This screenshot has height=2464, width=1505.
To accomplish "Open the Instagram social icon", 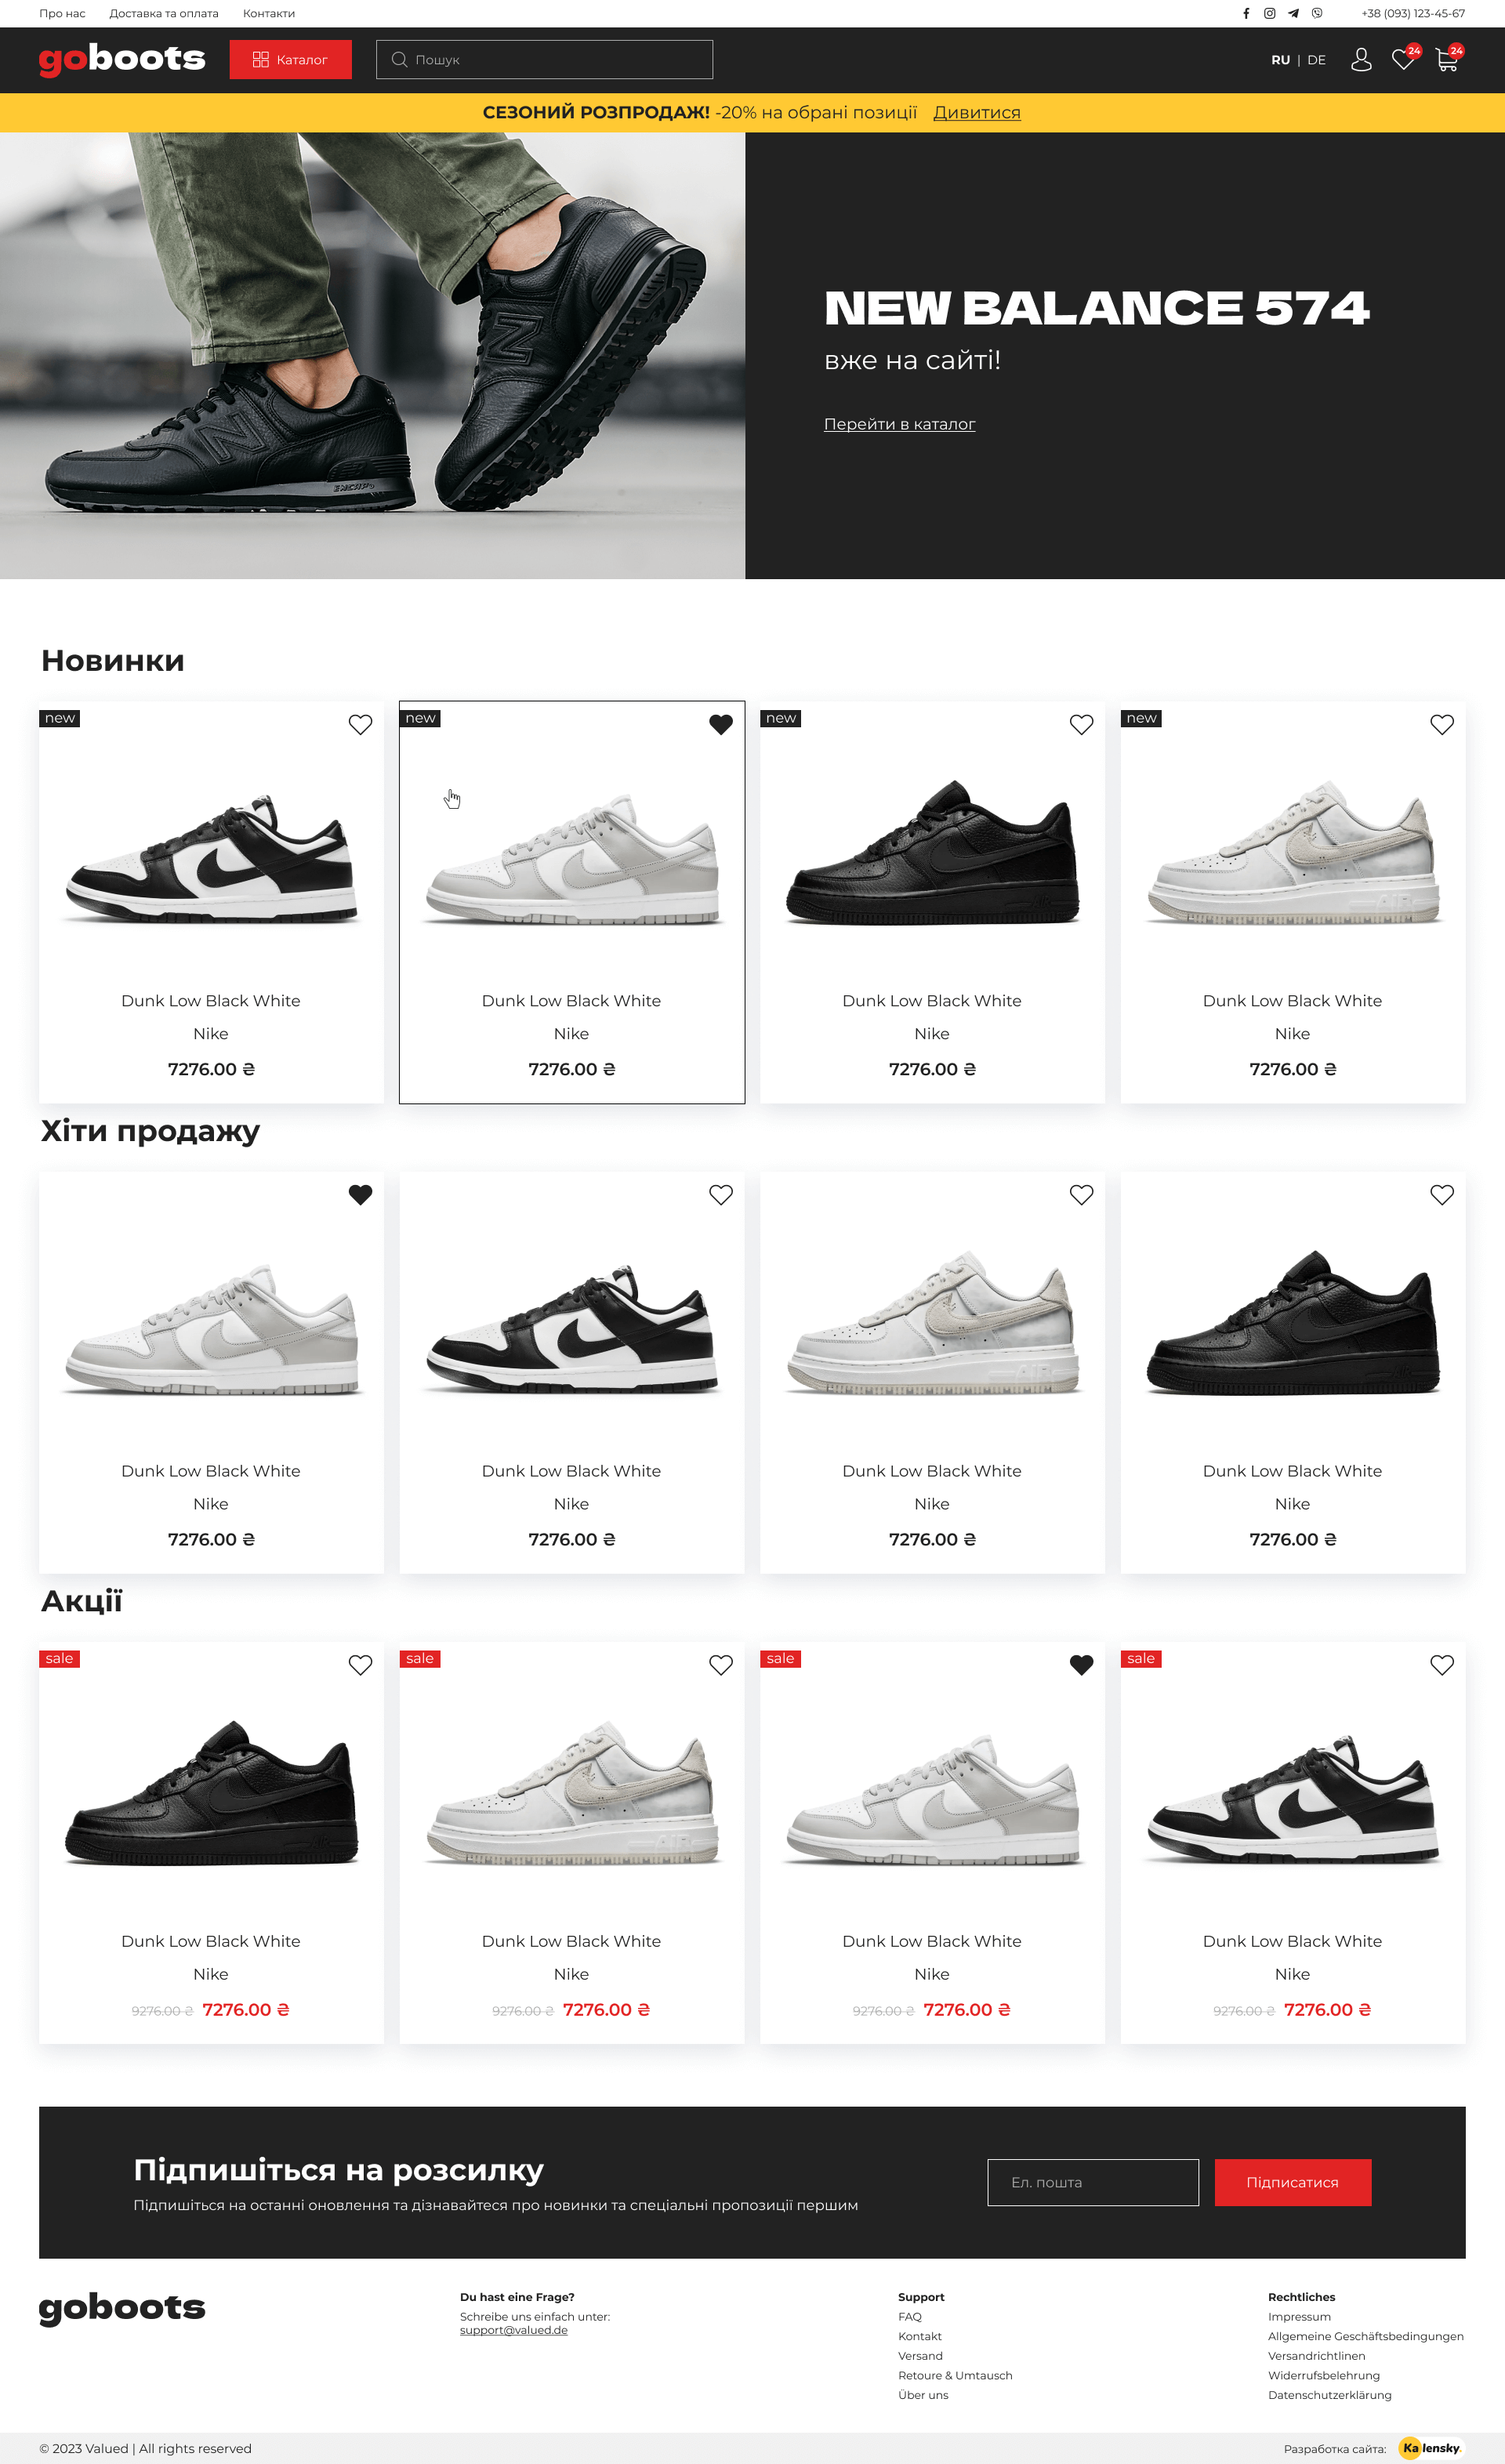I will pos(1270,14).
